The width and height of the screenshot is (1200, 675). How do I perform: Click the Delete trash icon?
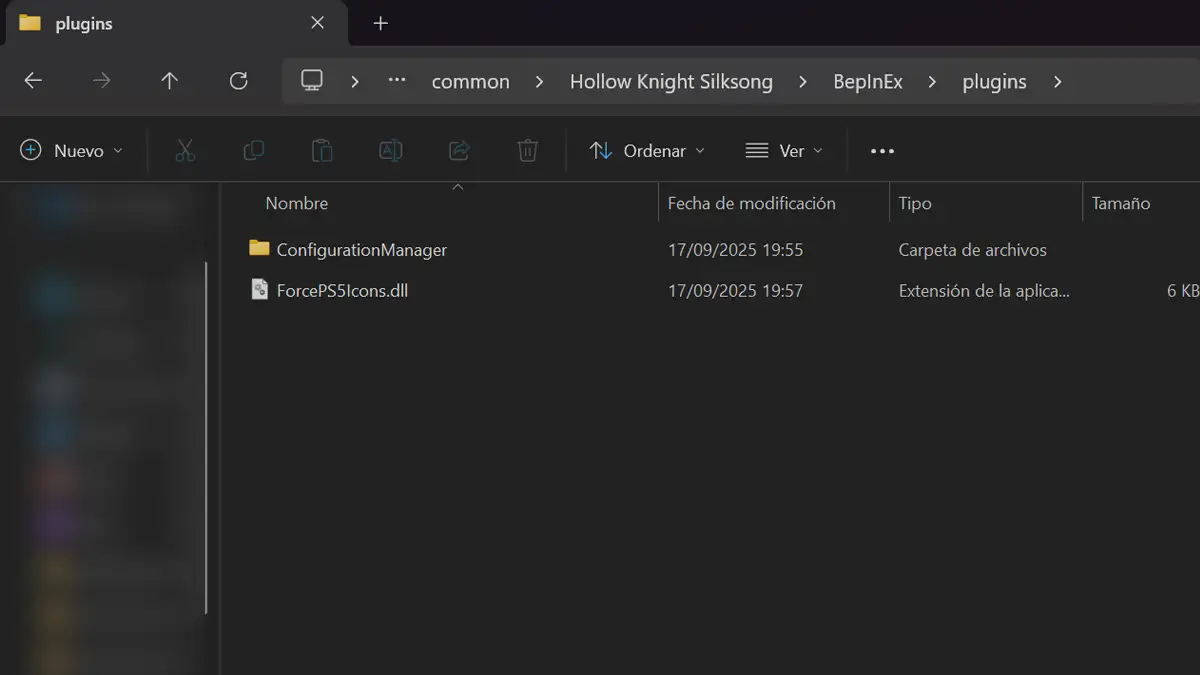tap(528, 151)
